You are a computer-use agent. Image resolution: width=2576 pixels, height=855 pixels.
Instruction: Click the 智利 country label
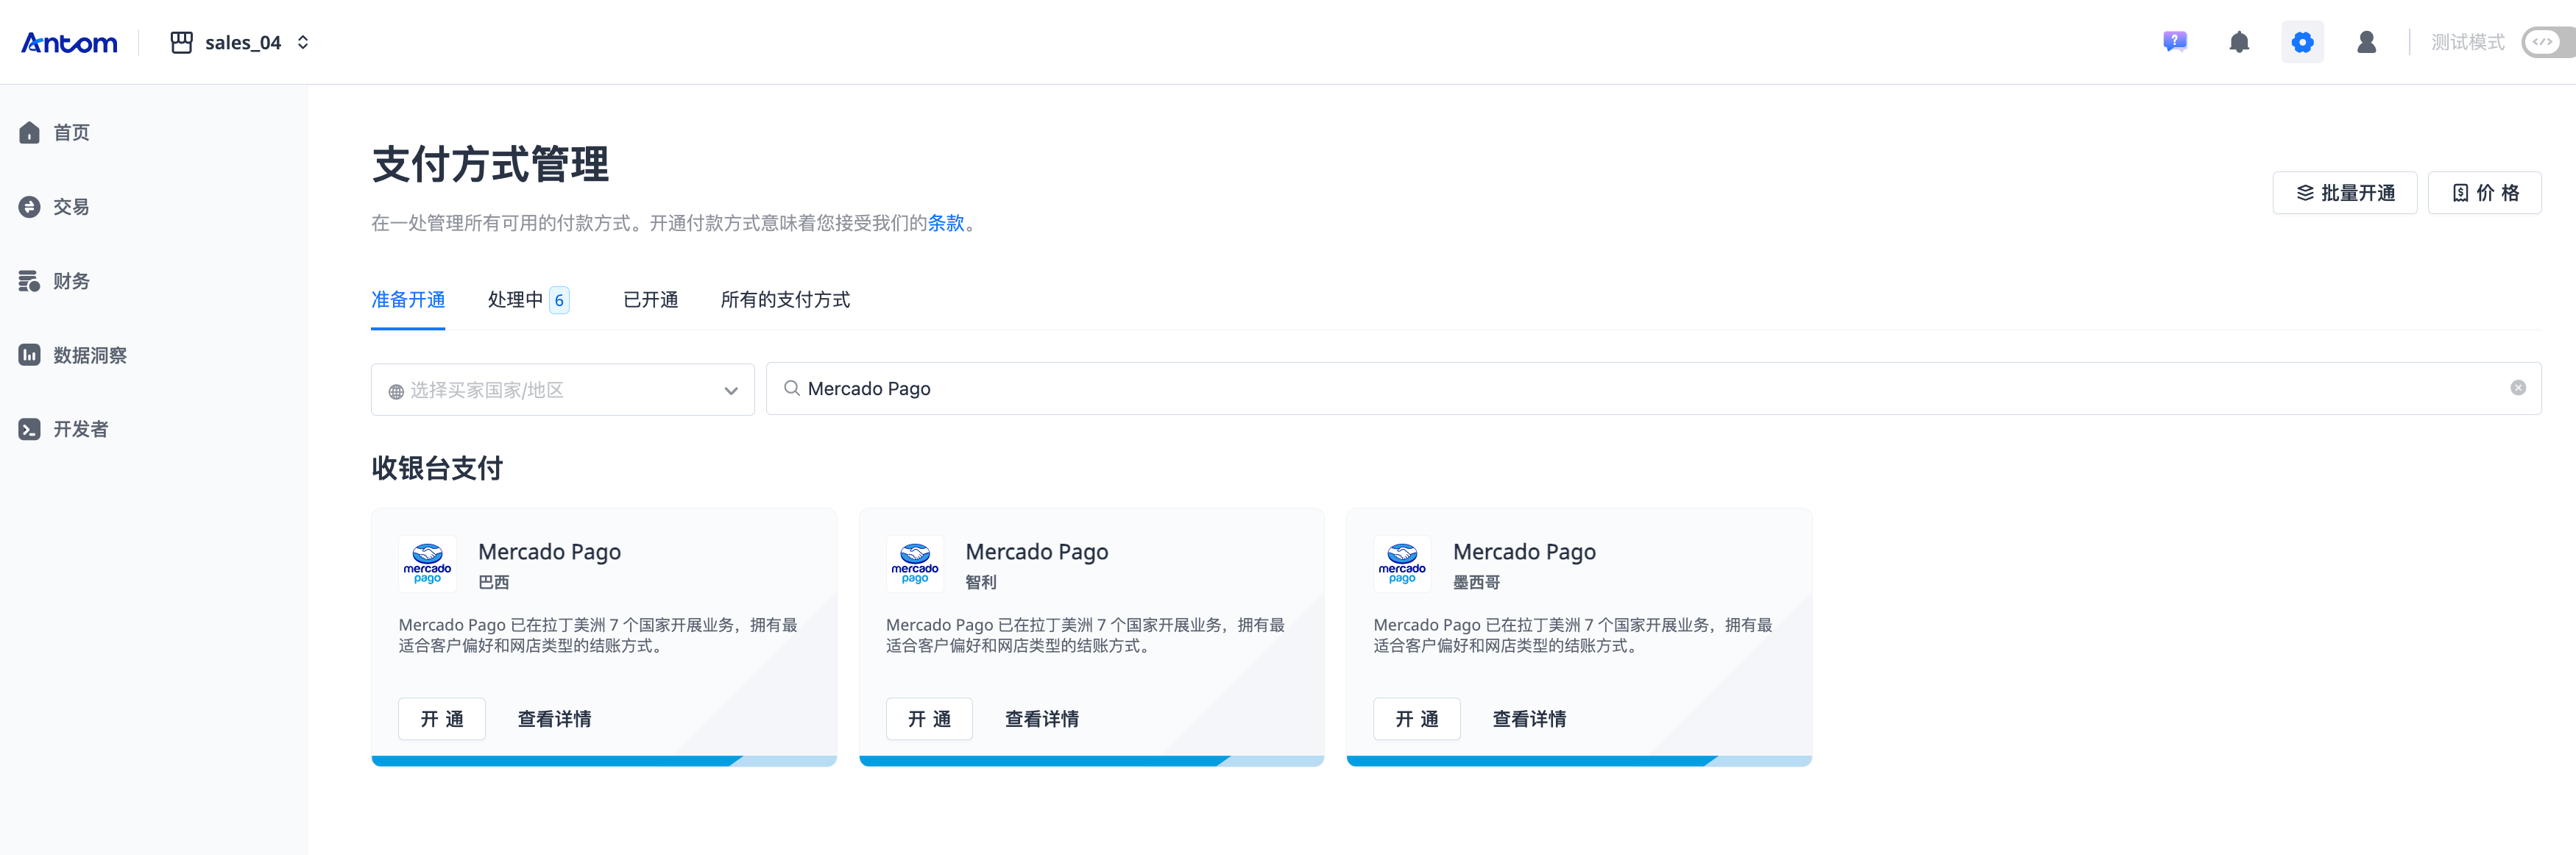980,582
